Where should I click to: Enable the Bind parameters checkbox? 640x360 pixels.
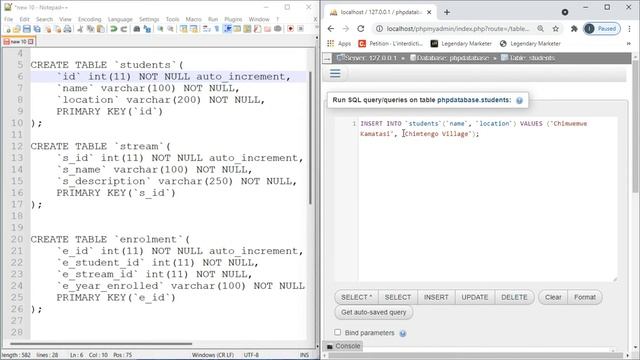338,332
